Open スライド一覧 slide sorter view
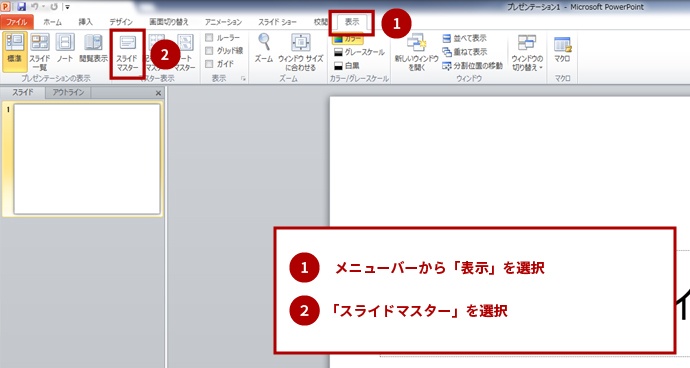Viewport: 690px width, 368px height. (40, 52)
